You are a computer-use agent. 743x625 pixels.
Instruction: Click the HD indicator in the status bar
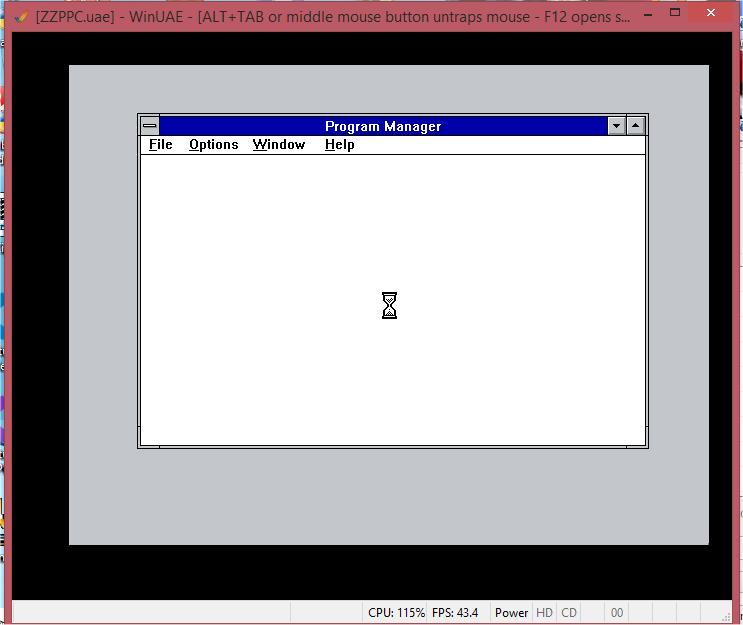coord(544,613)
